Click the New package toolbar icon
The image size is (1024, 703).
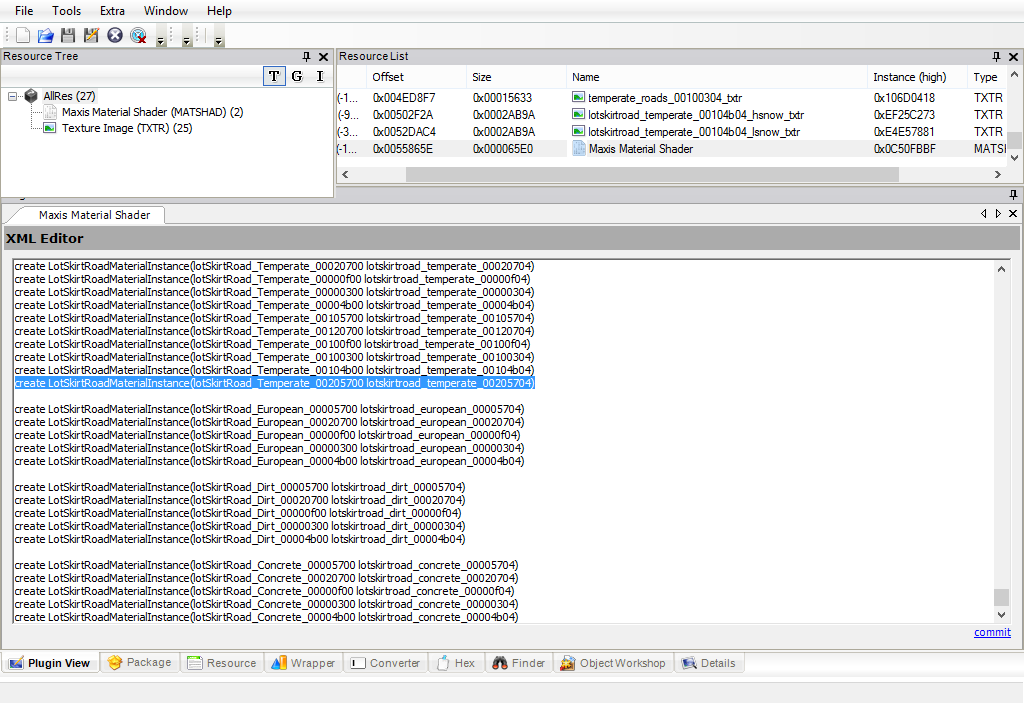pyautogui.click(x=23, y=35)
